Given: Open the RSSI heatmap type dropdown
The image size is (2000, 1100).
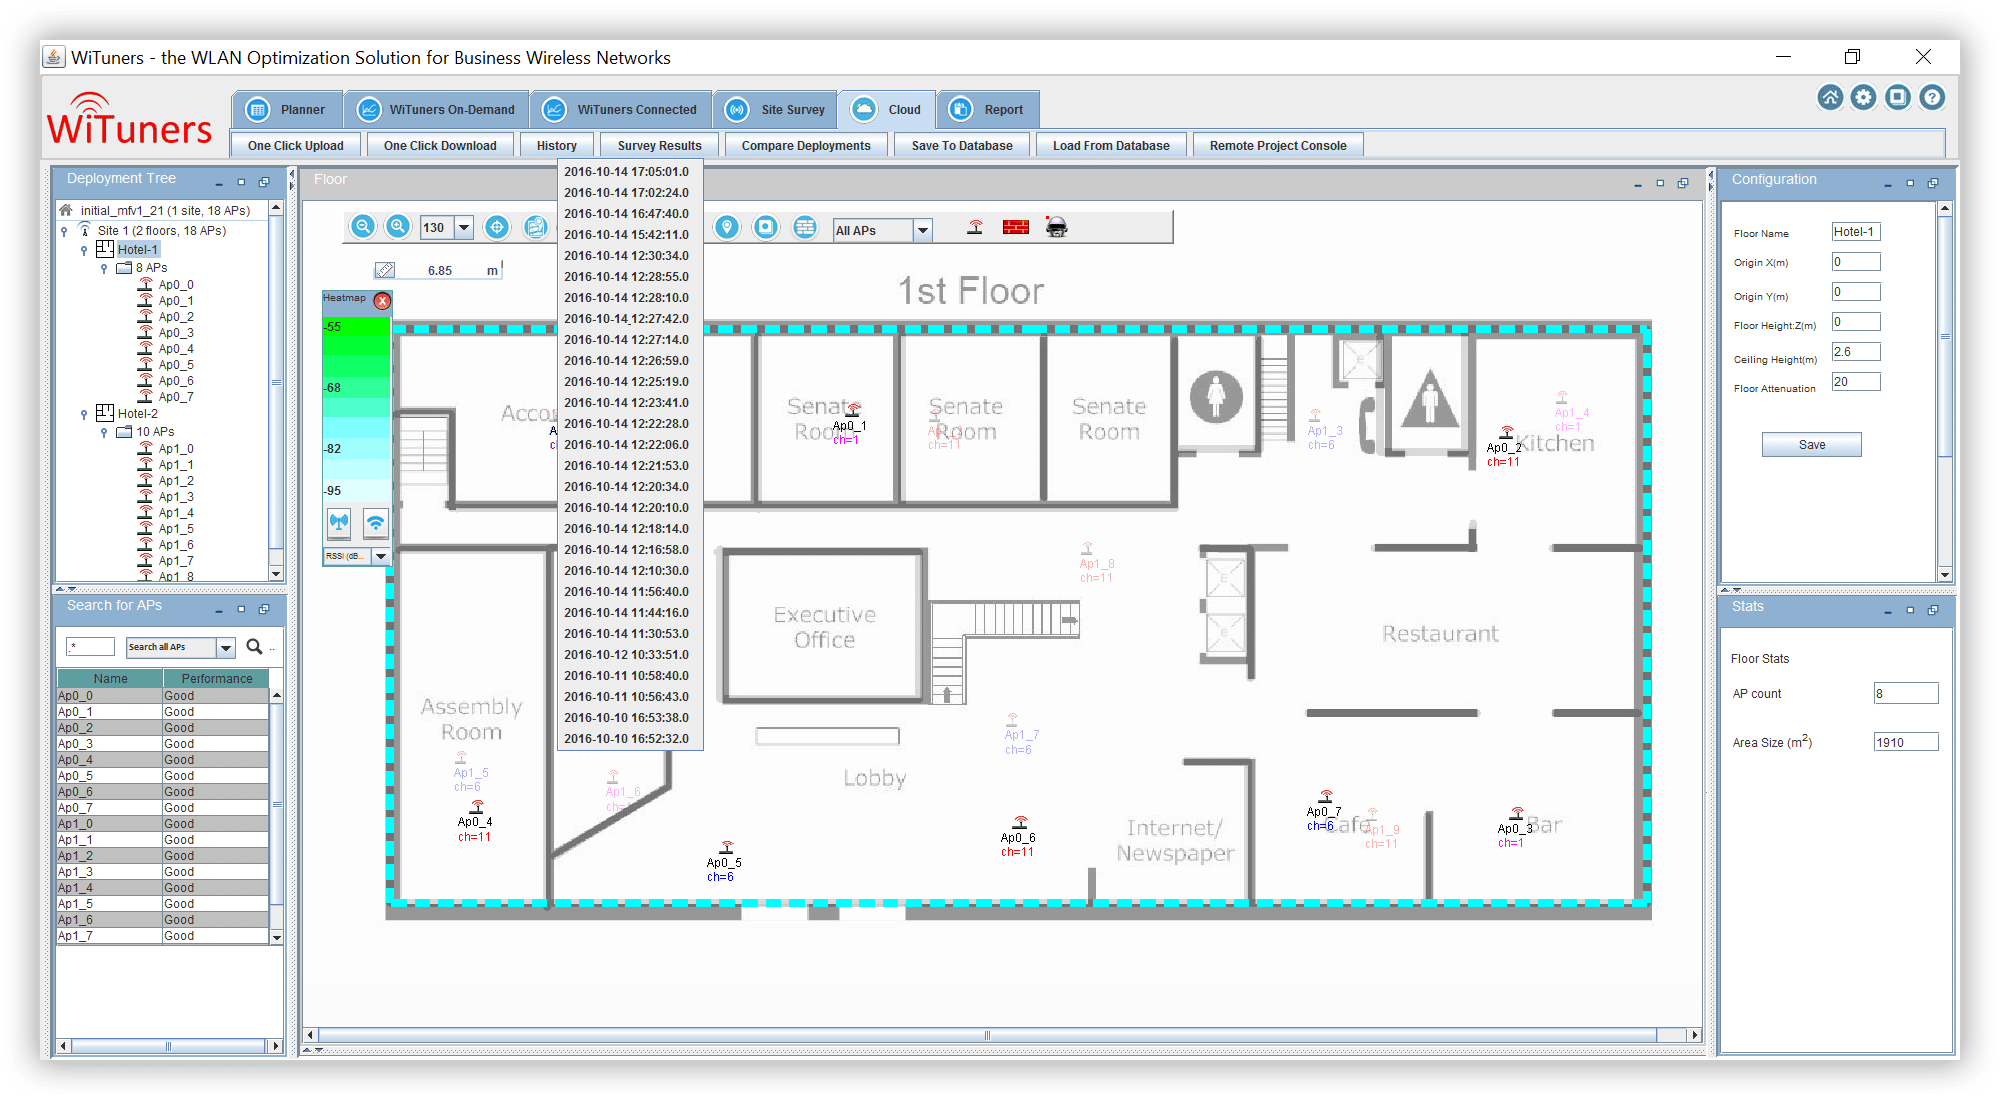Looking at the screenshot, I should coord(381,556).
